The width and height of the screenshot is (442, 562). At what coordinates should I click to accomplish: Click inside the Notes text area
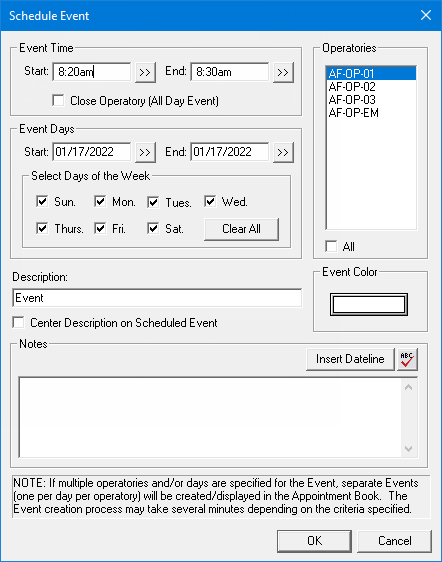(210, 417)
